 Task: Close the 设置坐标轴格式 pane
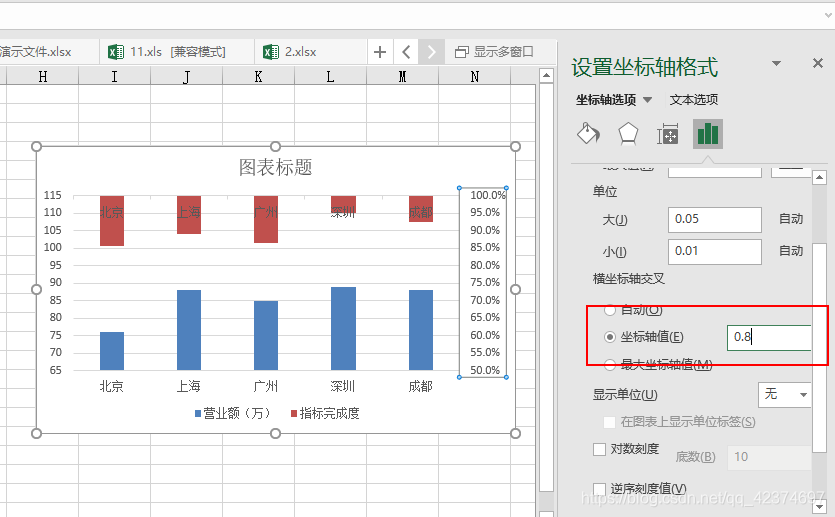tap(818, 63)
